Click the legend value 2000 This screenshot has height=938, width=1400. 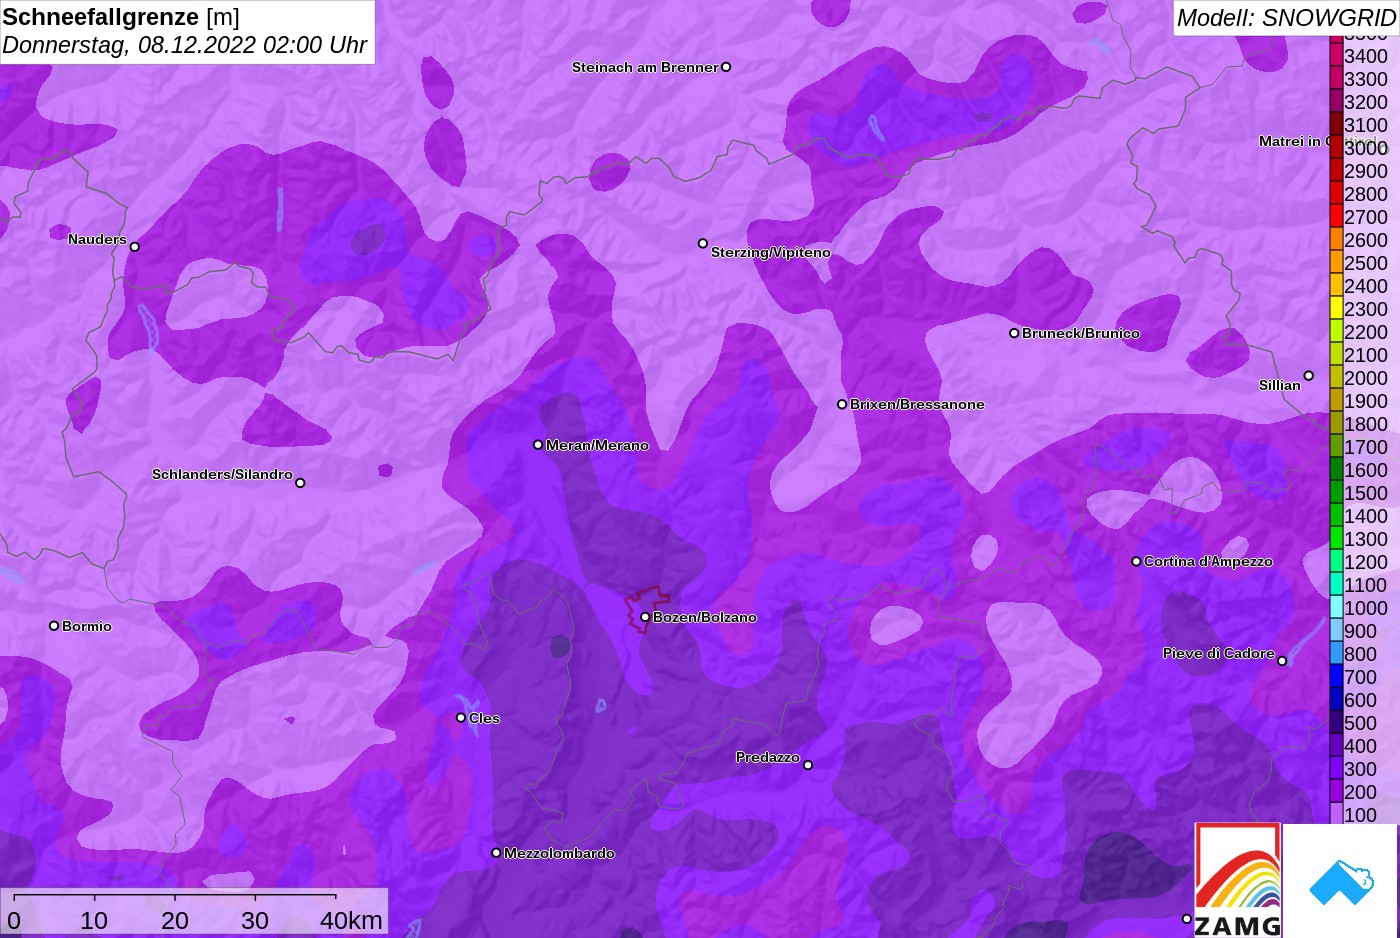1366,378
